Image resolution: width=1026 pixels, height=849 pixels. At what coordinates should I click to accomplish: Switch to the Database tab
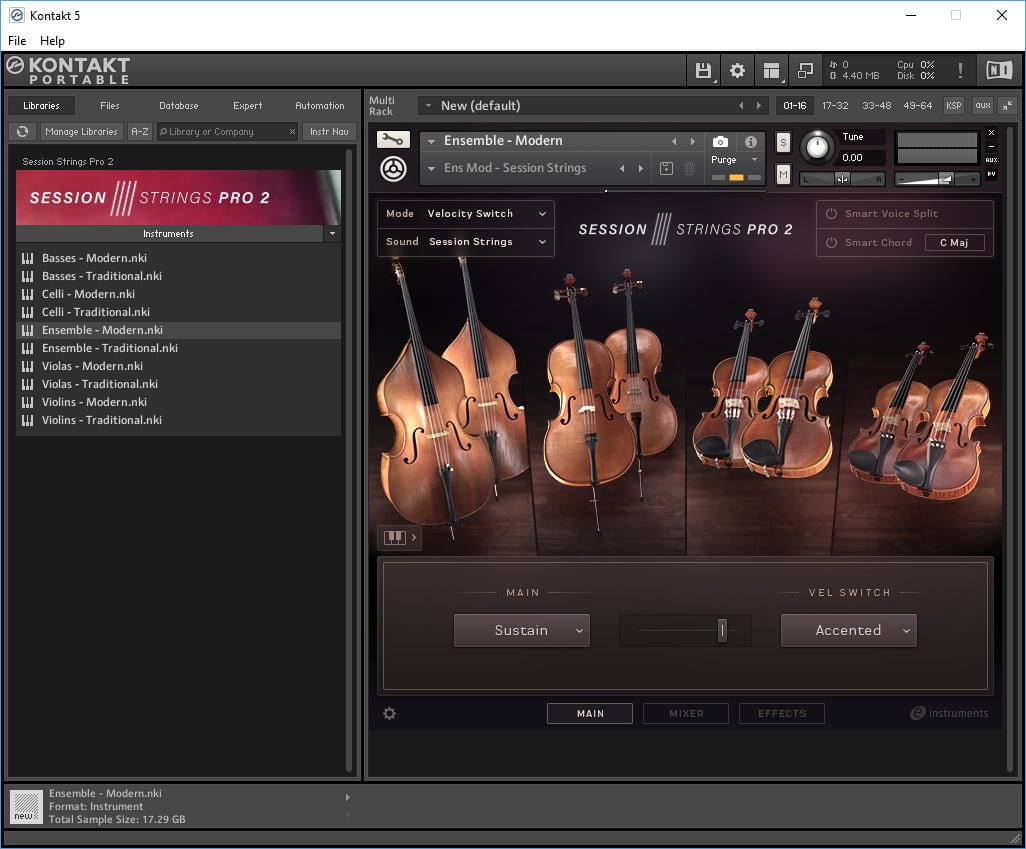pos(179,105)
